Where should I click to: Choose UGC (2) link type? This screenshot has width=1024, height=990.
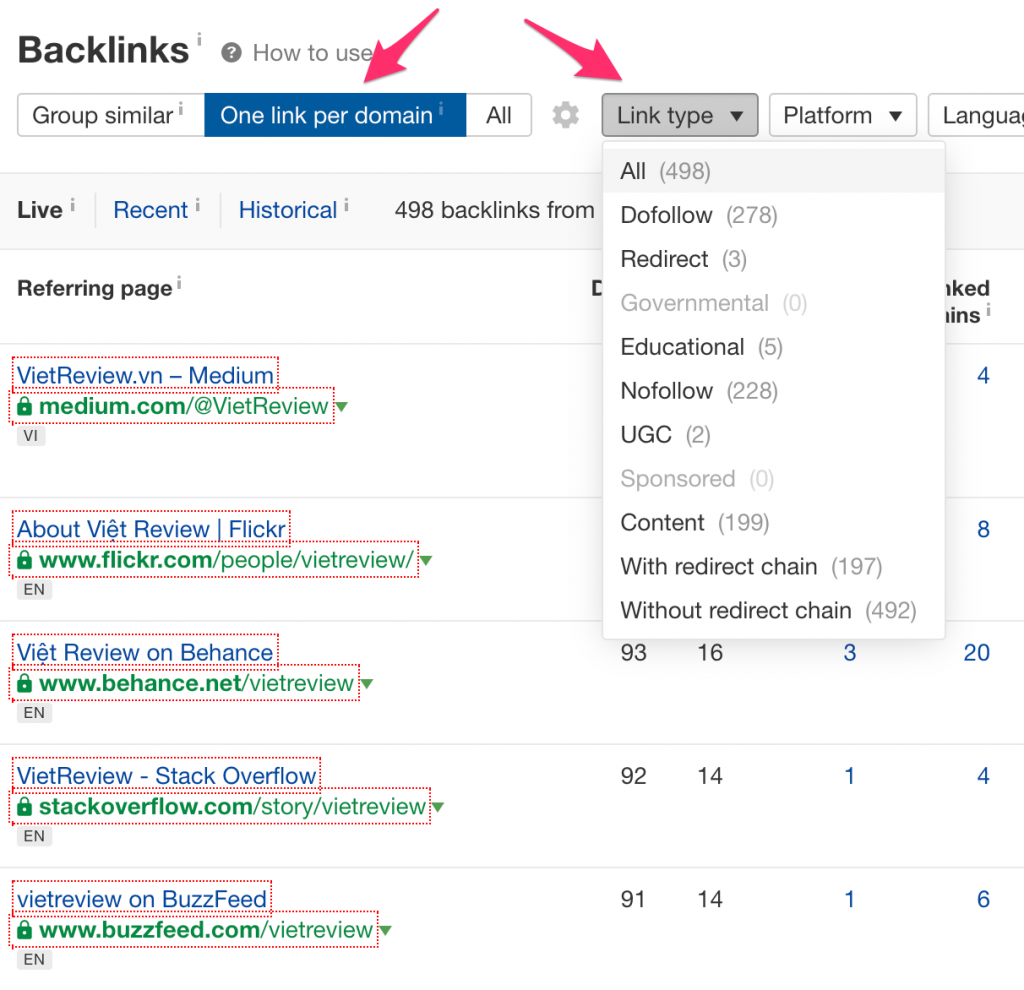click(x=774, y=434)
